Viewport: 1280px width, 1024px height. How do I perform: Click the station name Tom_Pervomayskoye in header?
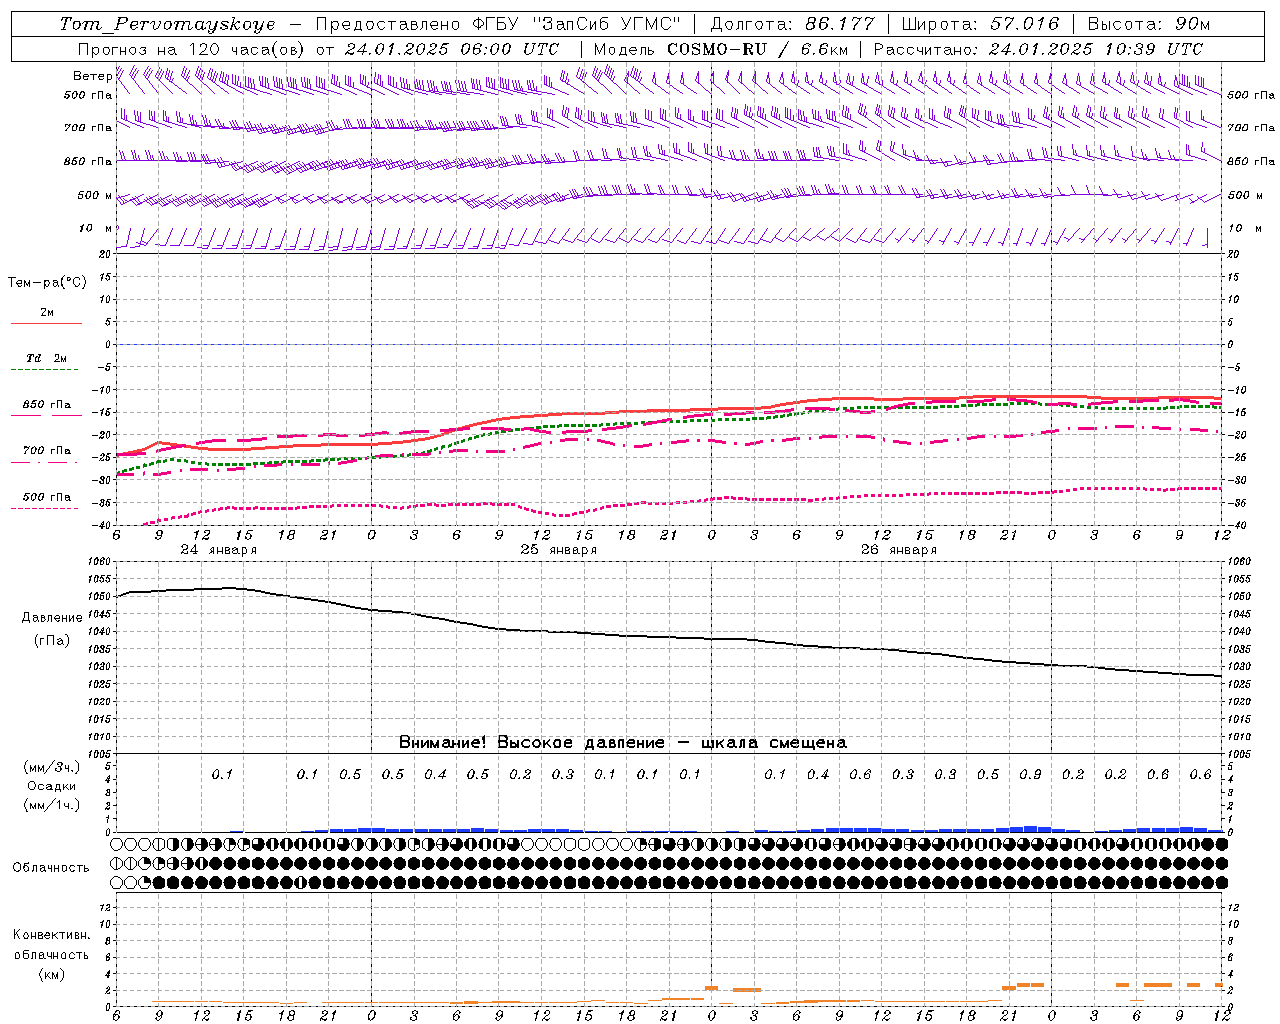(168, 25)
